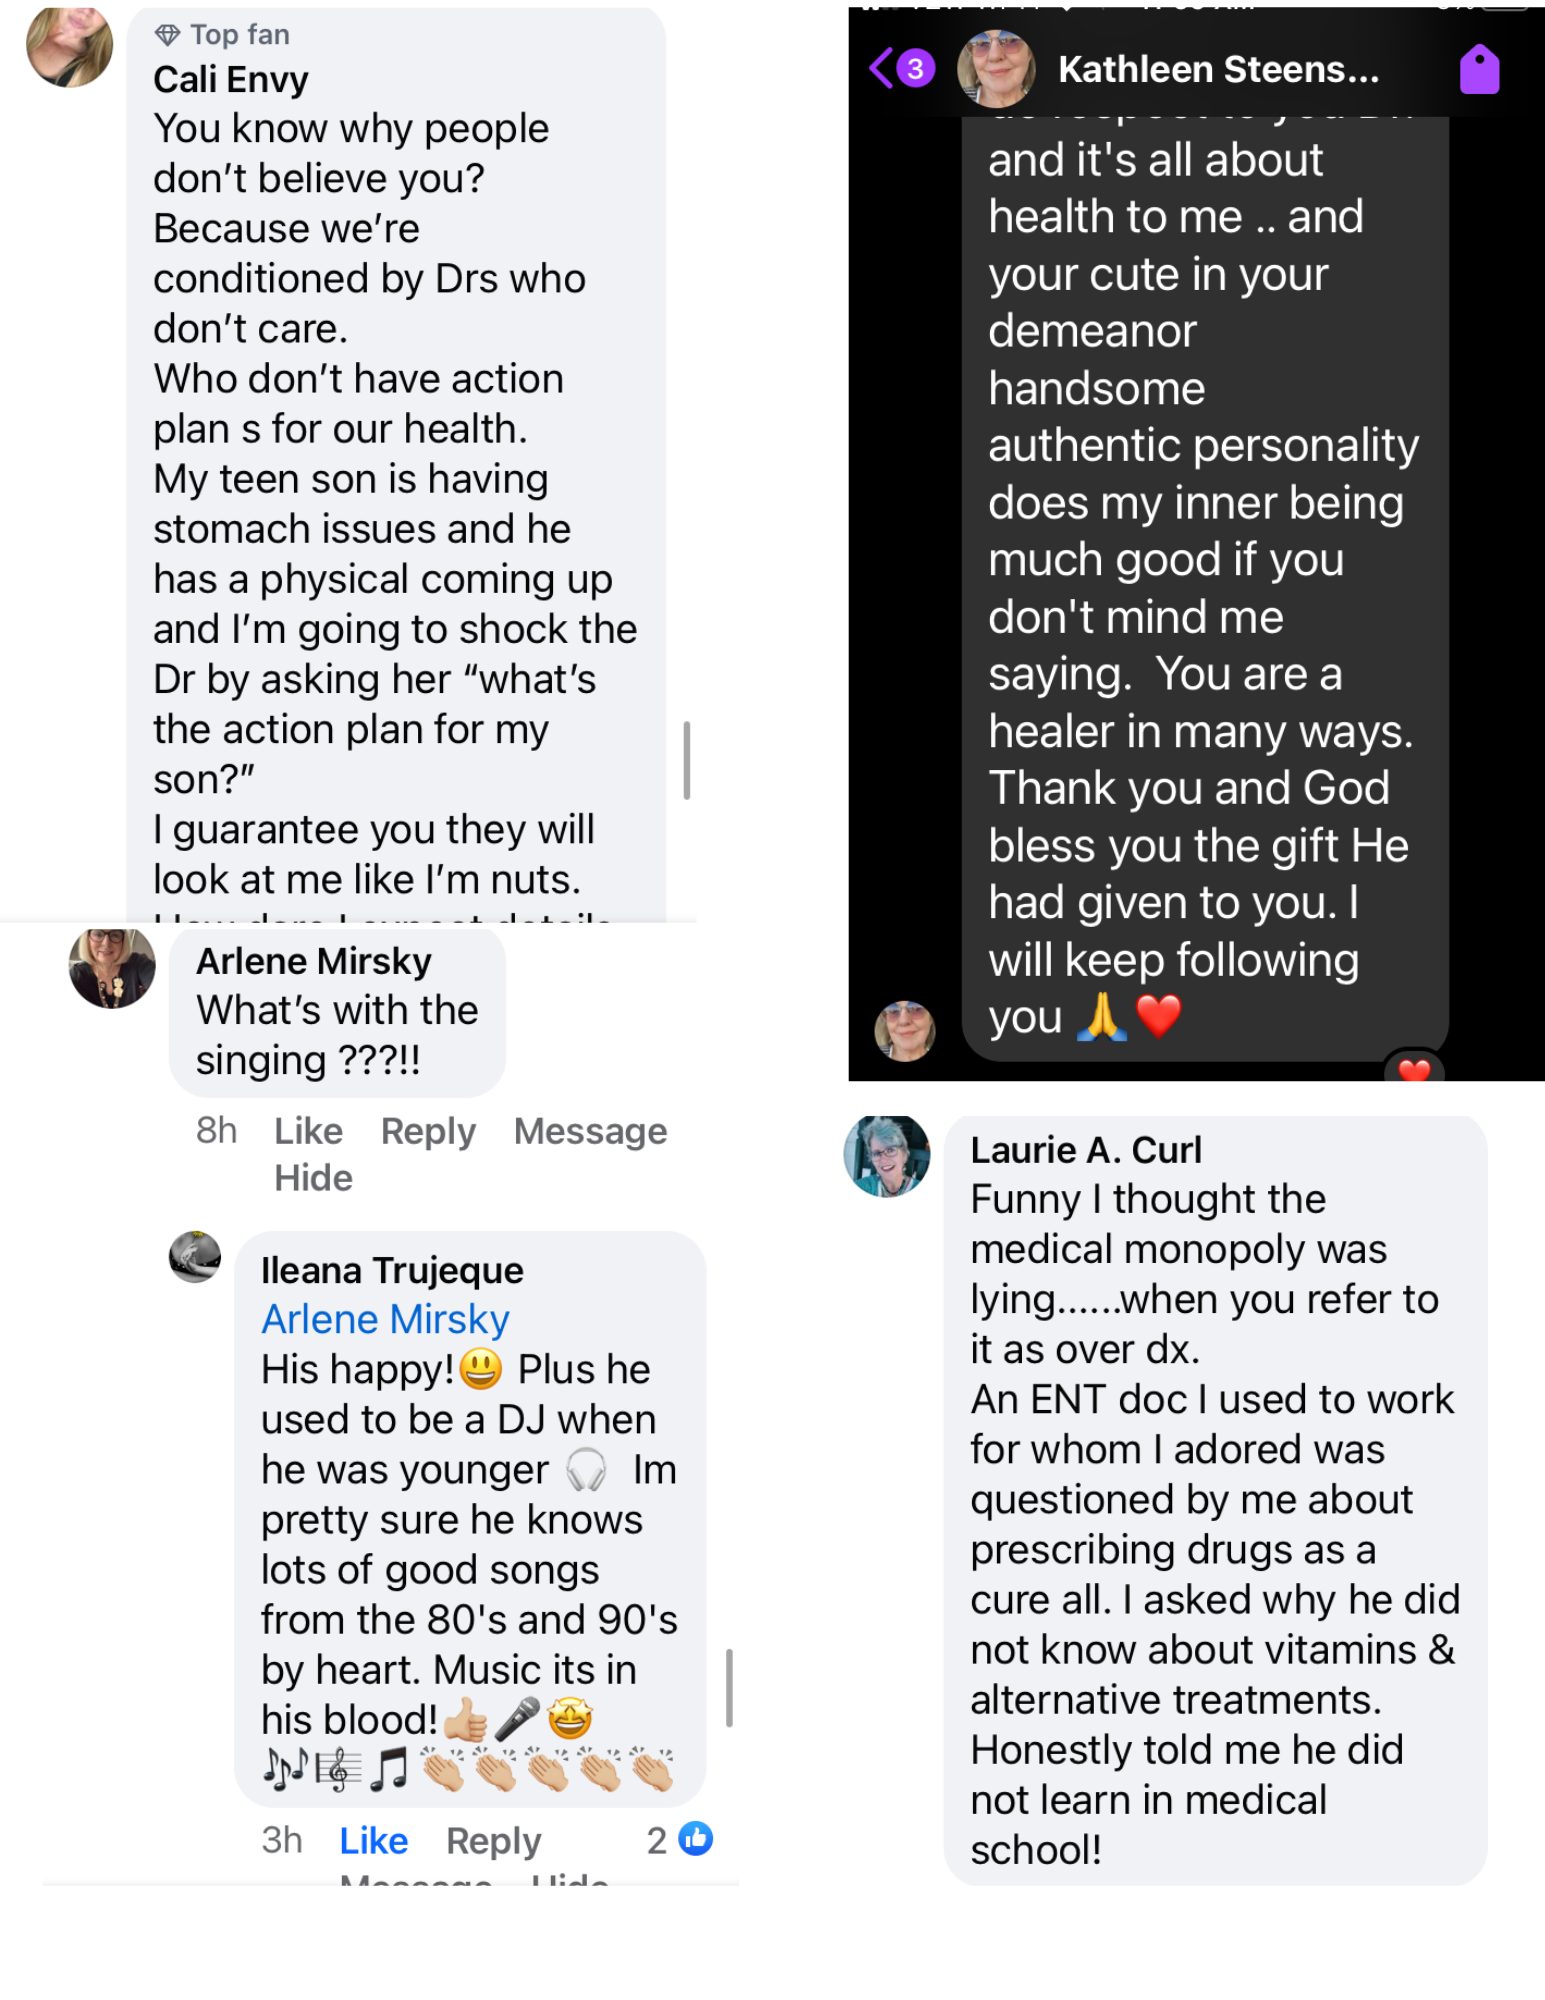Follow the blue Arlene Mirsky mention link

[385, 1320]
